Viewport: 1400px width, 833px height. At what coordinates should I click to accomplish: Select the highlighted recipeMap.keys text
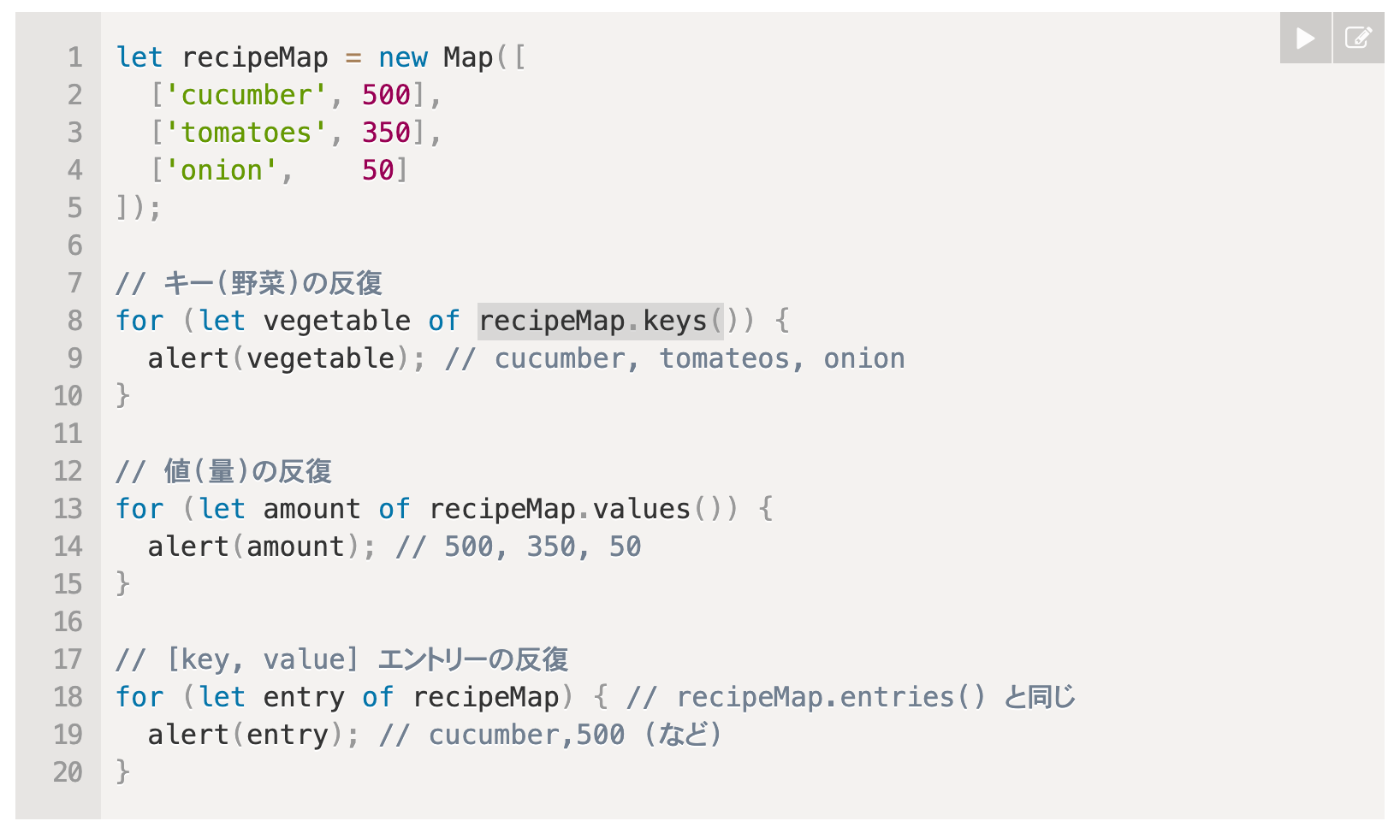[x=600, y=320]
